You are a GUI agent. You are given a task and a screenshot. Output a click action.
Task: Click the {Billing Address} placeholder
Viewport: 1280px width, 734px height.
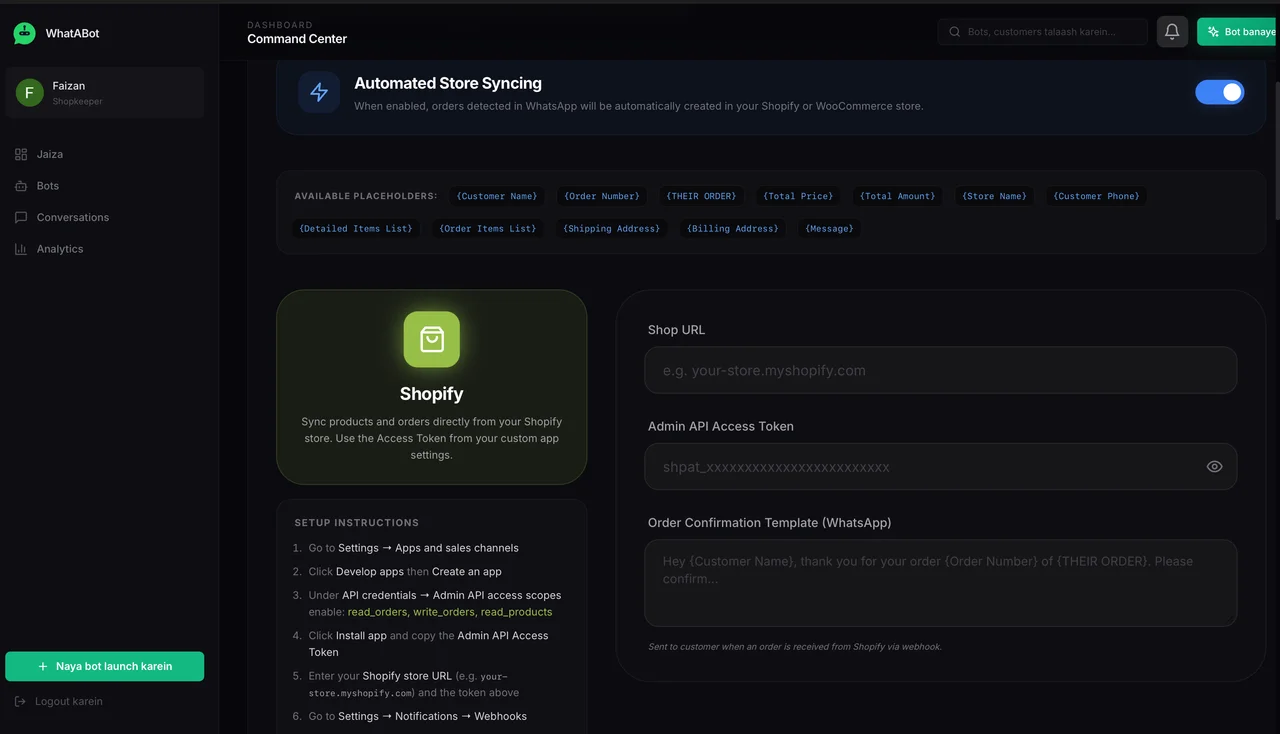[x=733, y=228]
